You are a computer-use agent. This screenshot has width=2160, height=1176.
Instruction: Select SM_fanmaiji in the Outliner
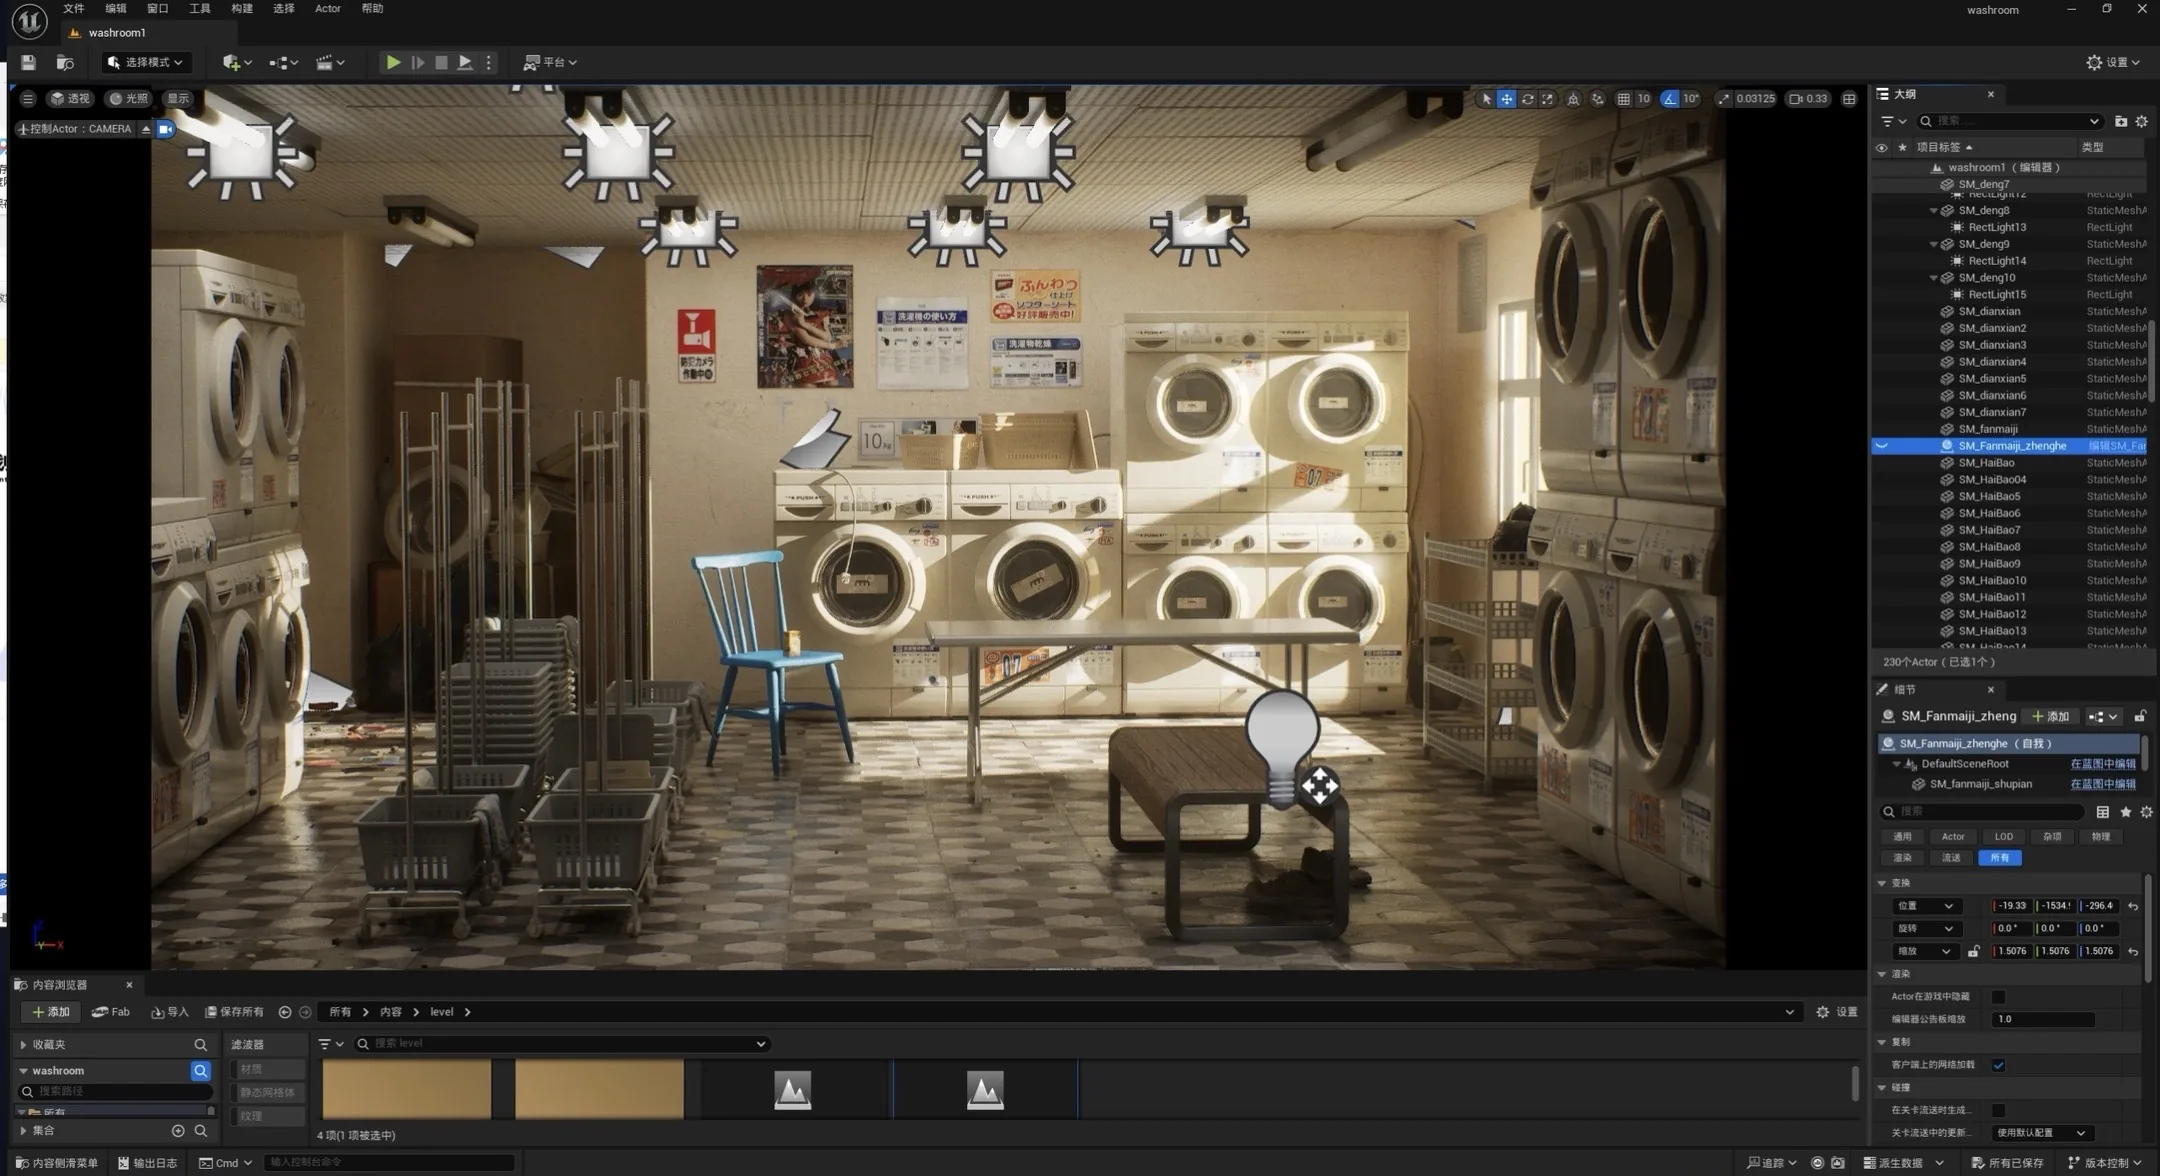(x=1988, y=429)
